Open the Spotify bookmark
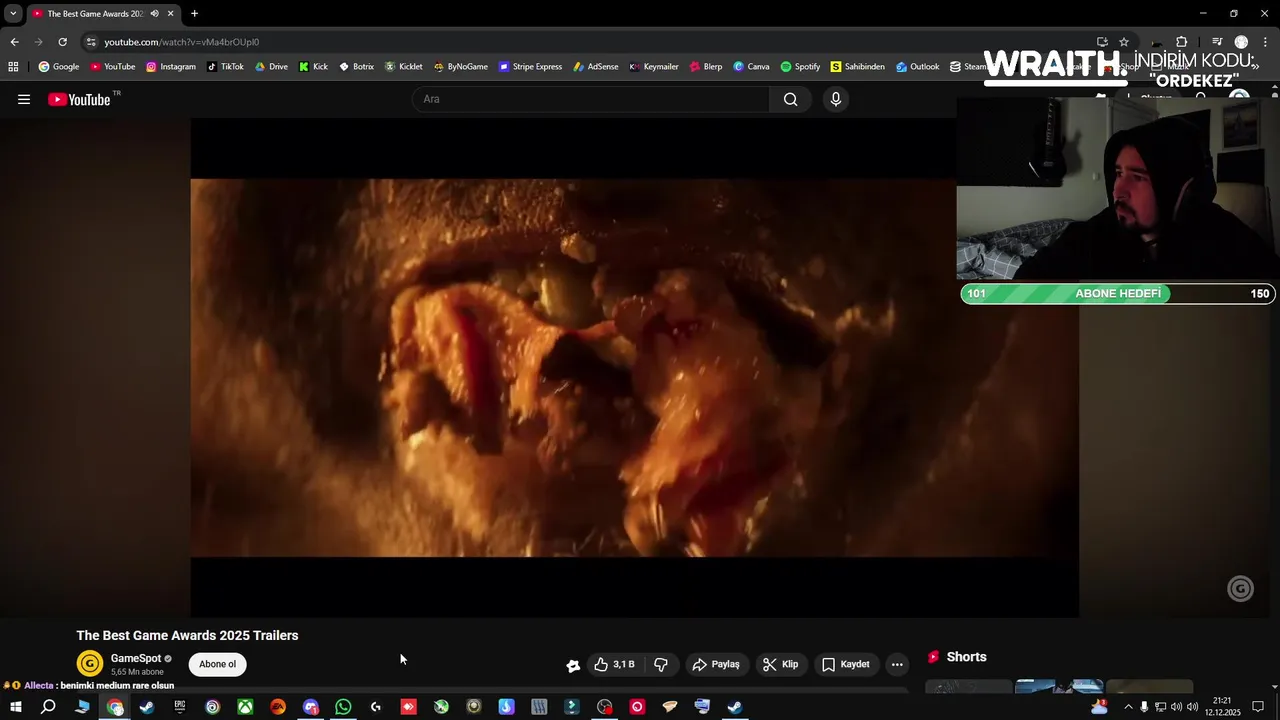This screenshot has height=720, width=1280. coord(800,67)
